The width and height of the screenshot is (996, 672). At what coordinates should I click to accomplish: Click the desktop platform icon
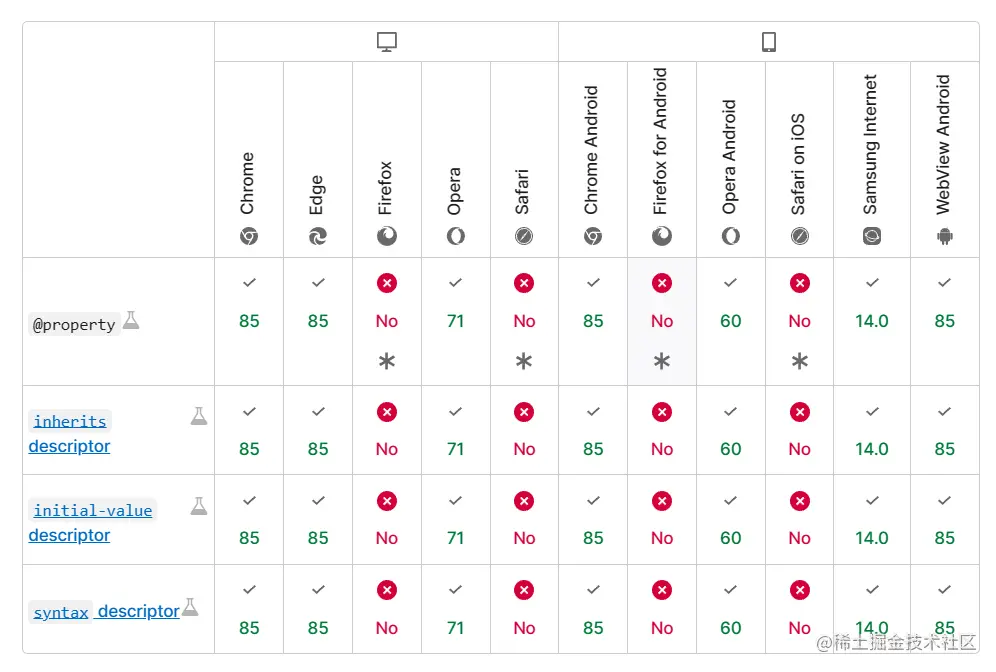point(386,42)
